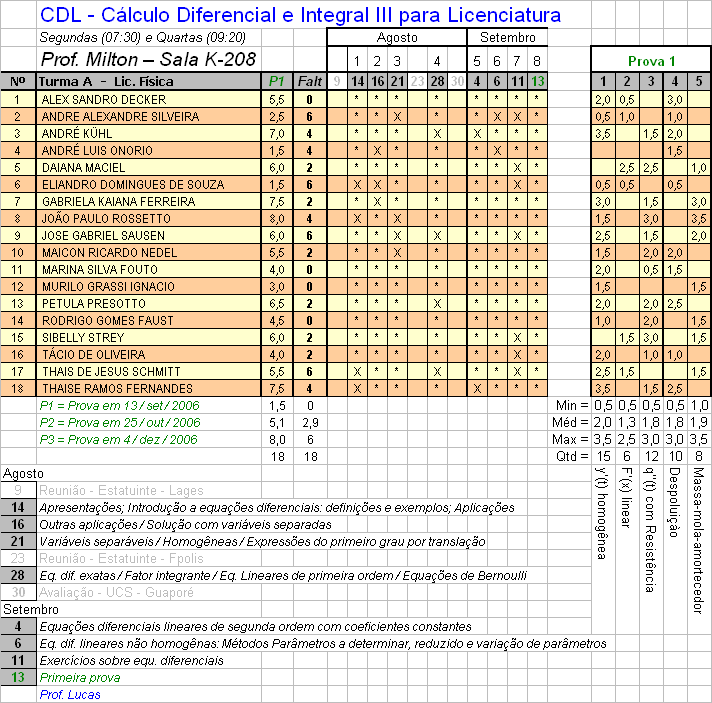Select Qtd value 15 for question 1
This screenshot has width=712, height=703.
tap(603, 456)
